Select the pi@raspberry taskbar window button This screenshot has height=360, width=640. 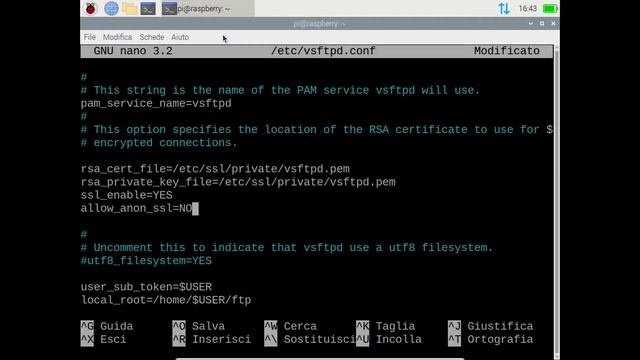click(x=207, y=9)
